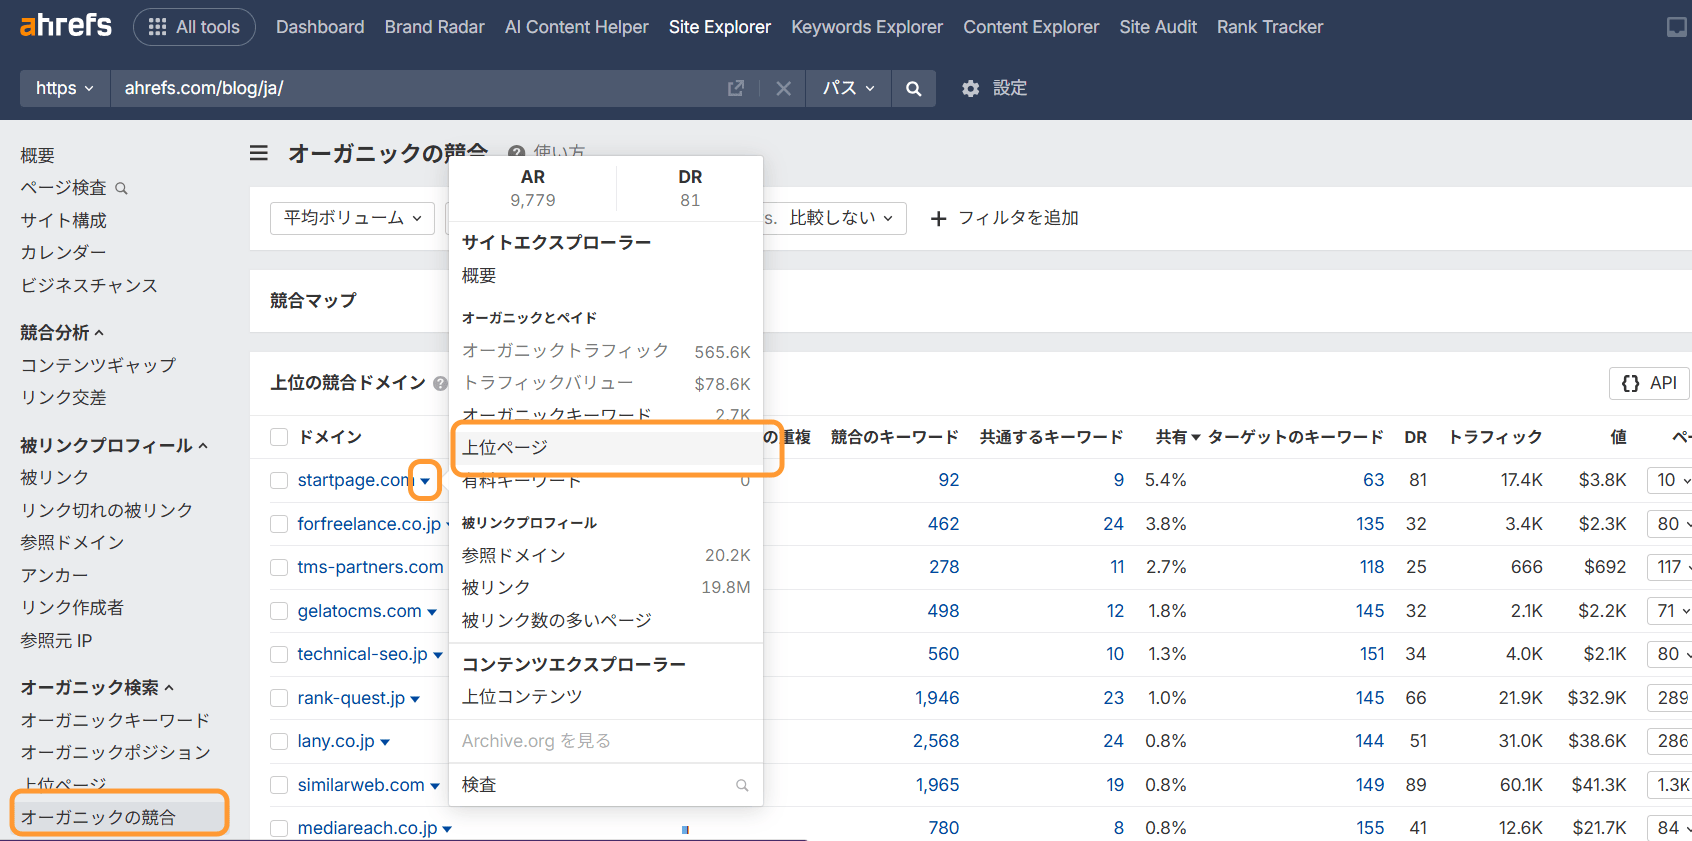Toggle the select-all ドメイン checkbox
The height and width of the screenshot is (841, 1692).
pos(279,437)
